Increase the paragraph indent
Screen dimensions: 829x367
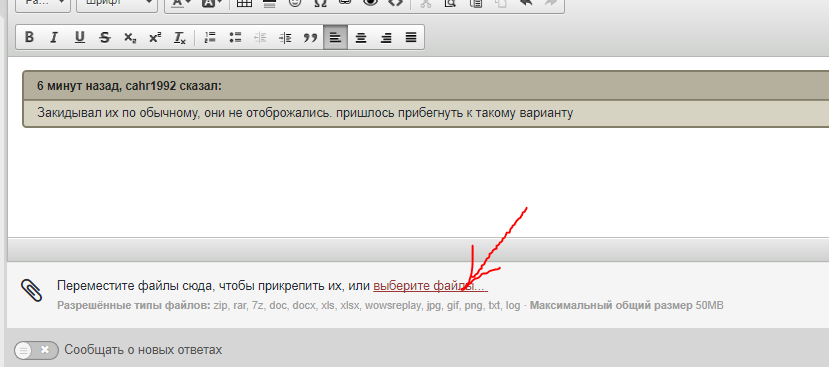pyautogui.click(x=285, y=38)
